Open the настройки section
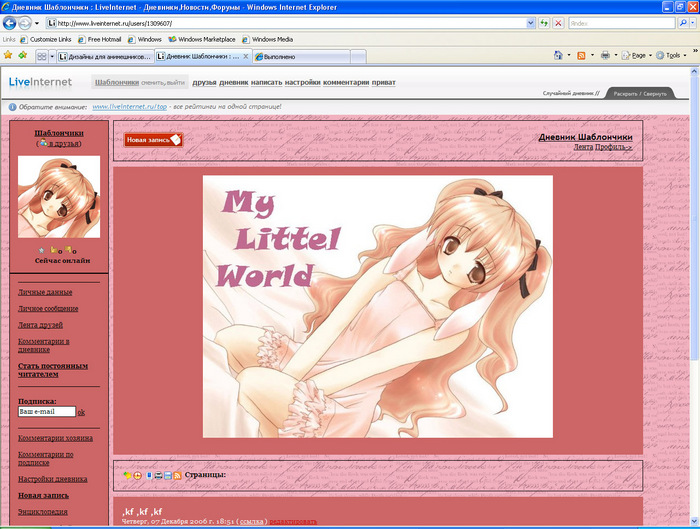Viewport: 700px width, 529px height. [303, 82]
